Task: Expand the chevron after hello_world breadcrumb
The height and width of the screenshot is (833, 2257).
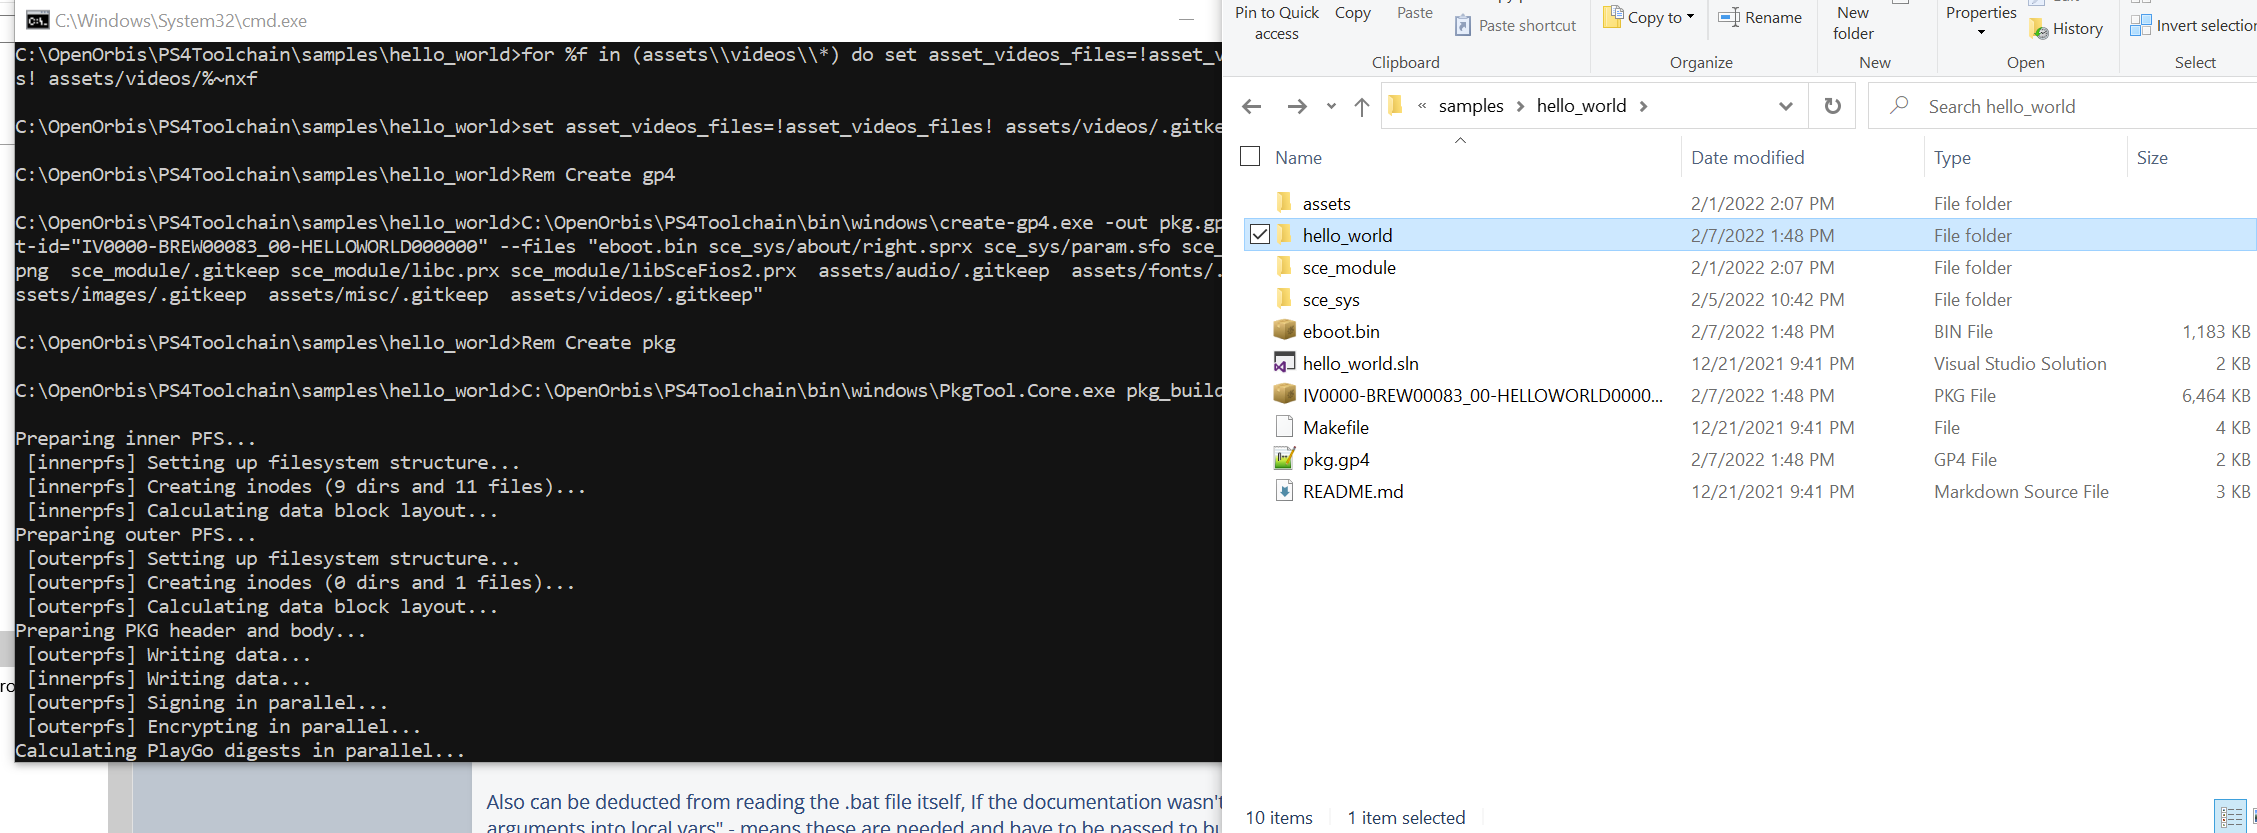Action: click(1644, 106)
